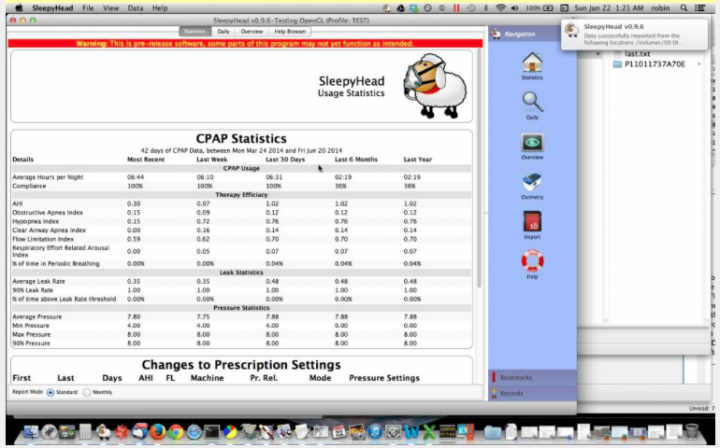This screenshot has width=720, height=448.
Task: Open the Daily magnifying glass icon in Navigation
Action: (532, 102)
